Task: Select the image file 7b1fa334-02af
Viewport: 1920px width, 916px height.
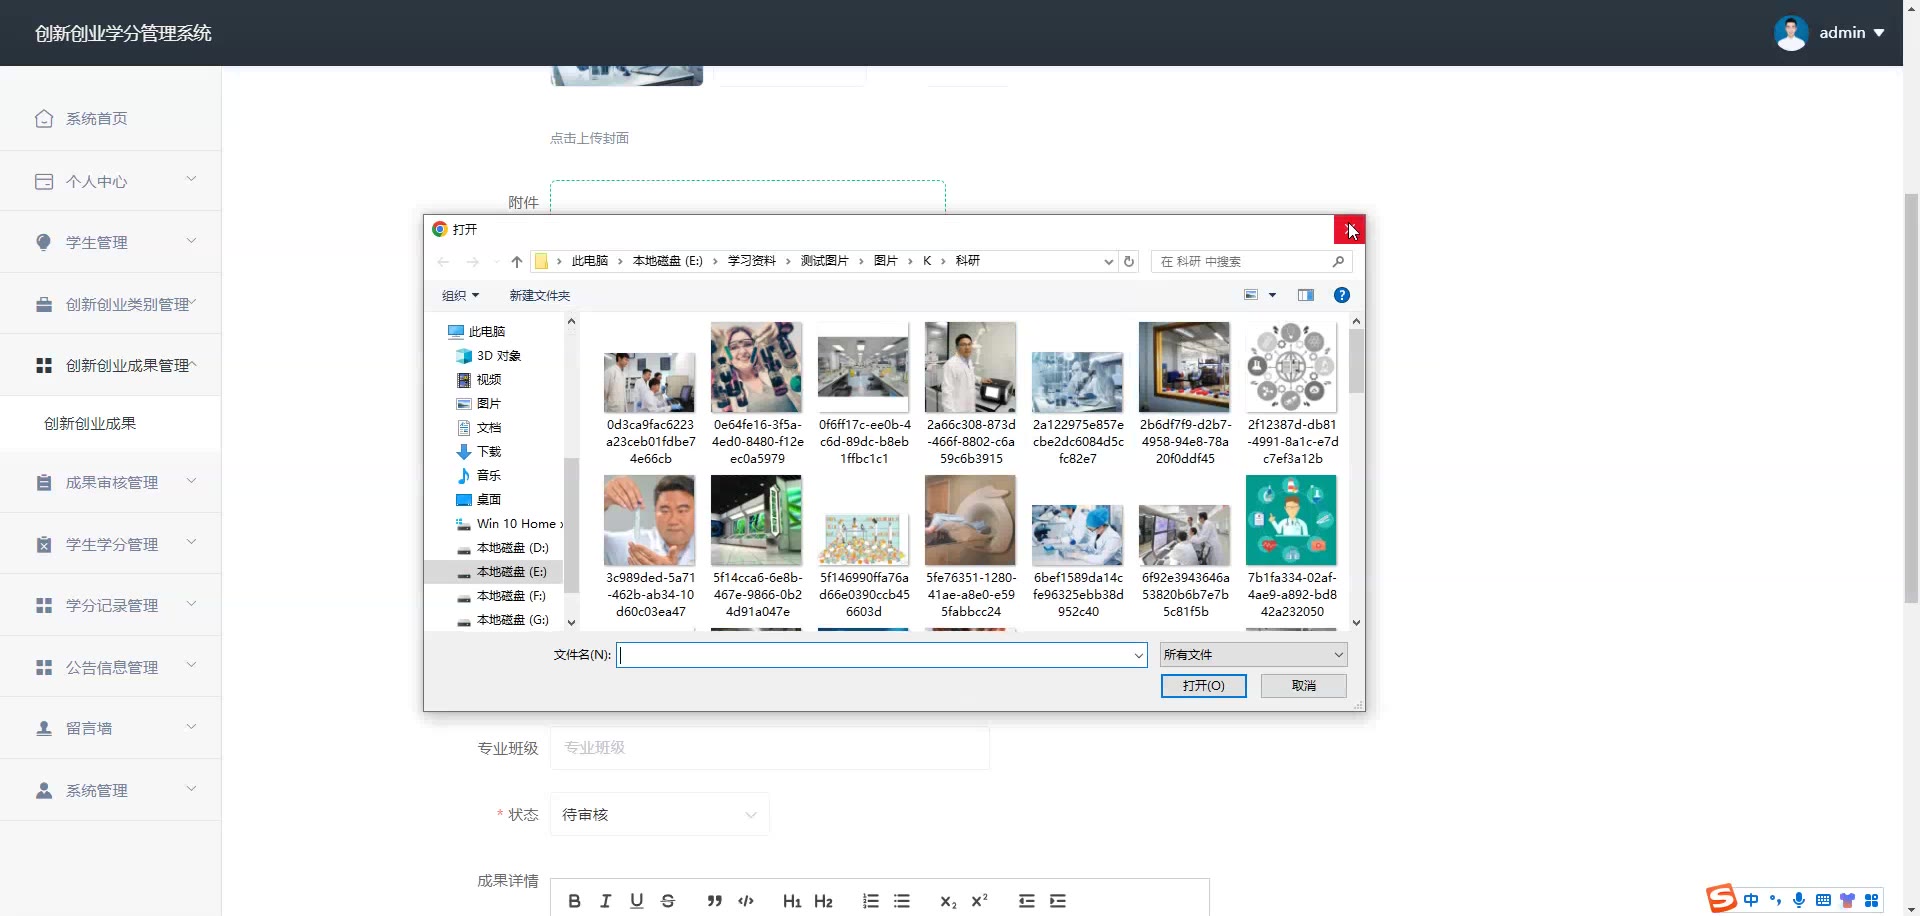Action: click(x=1292, y=547)
